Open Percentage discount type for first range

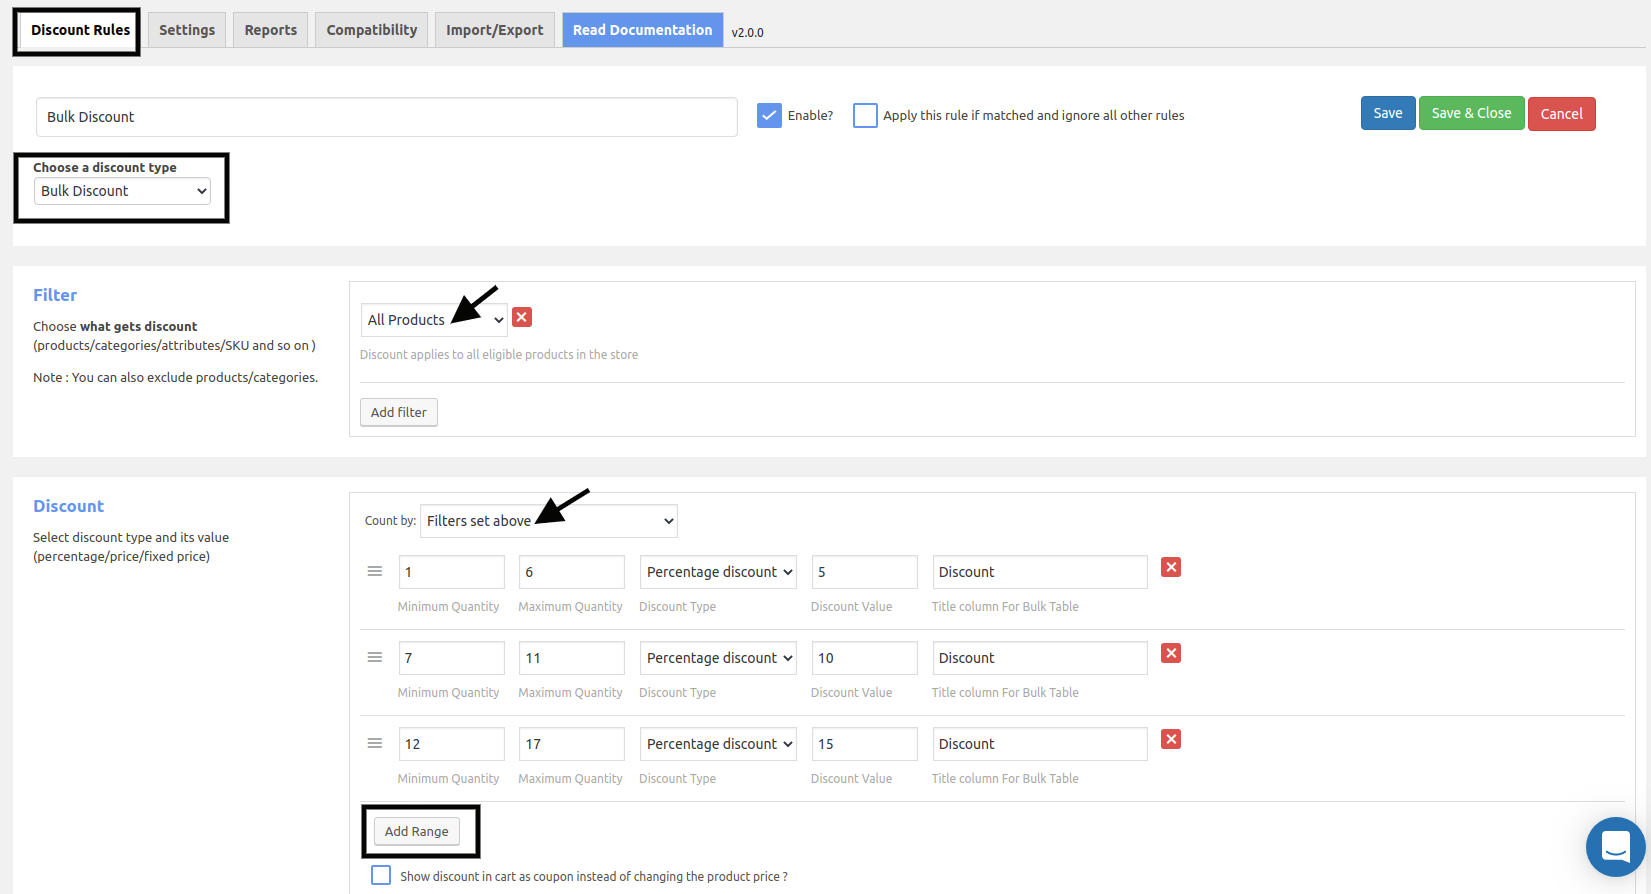tap(718, 572)
